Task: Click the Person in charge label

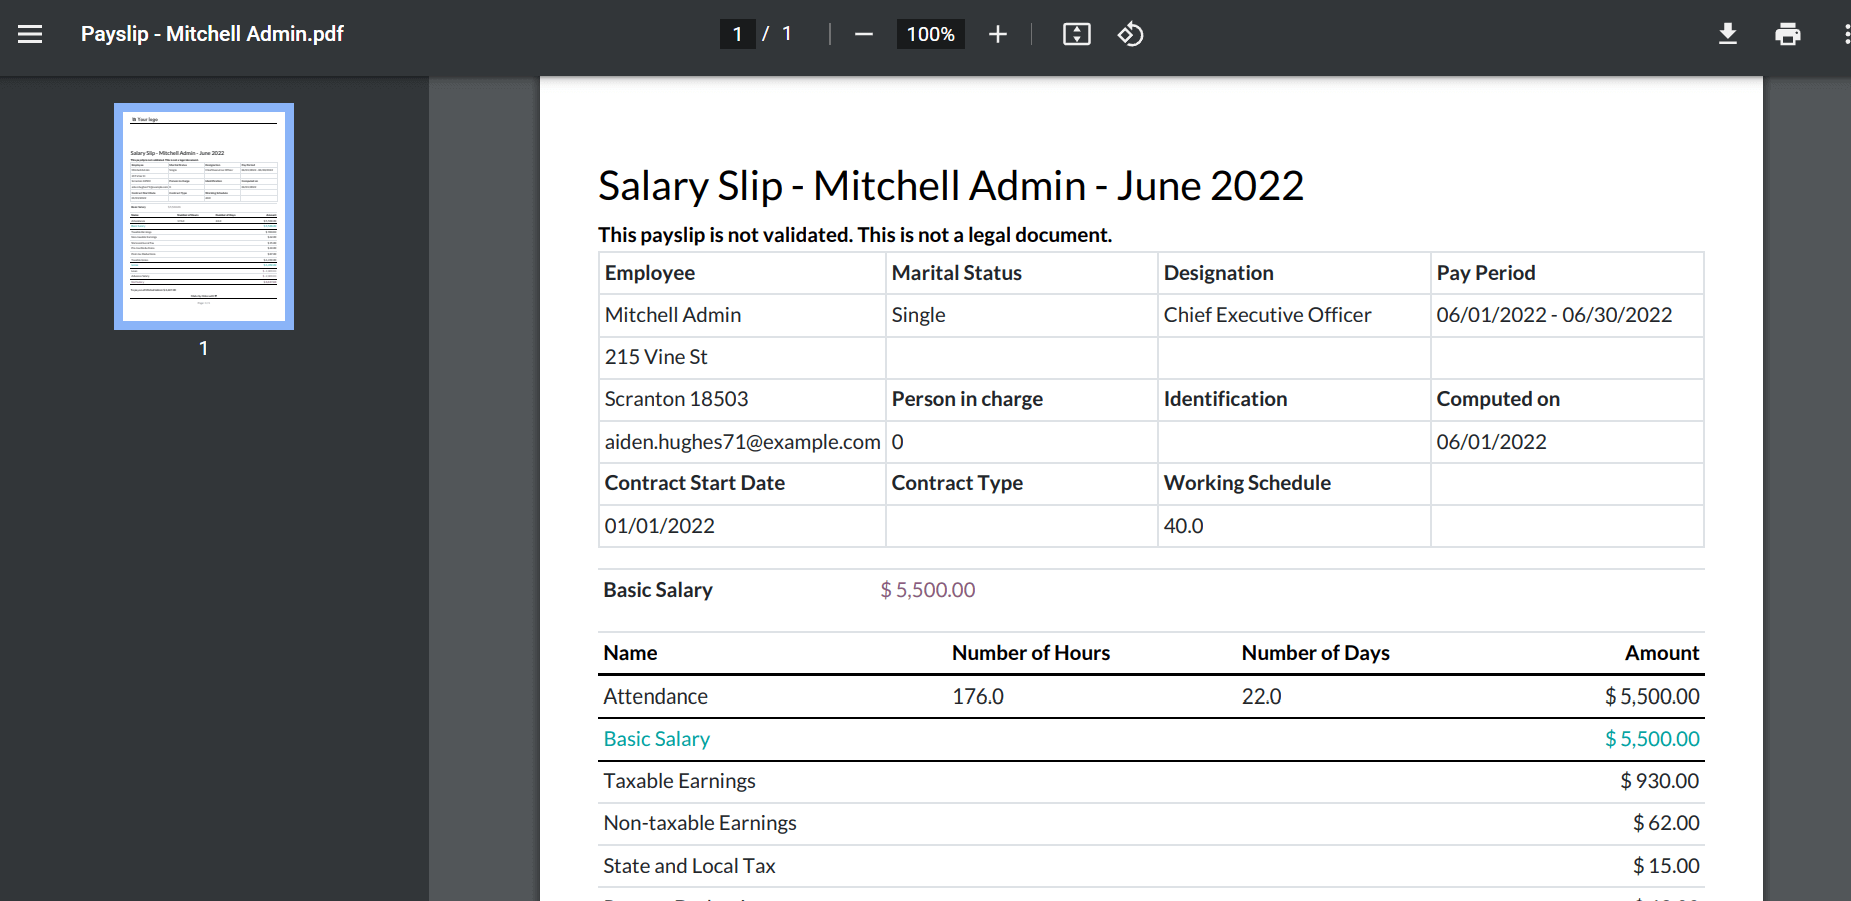Action: pyautogui.click(x=967, y=399)
